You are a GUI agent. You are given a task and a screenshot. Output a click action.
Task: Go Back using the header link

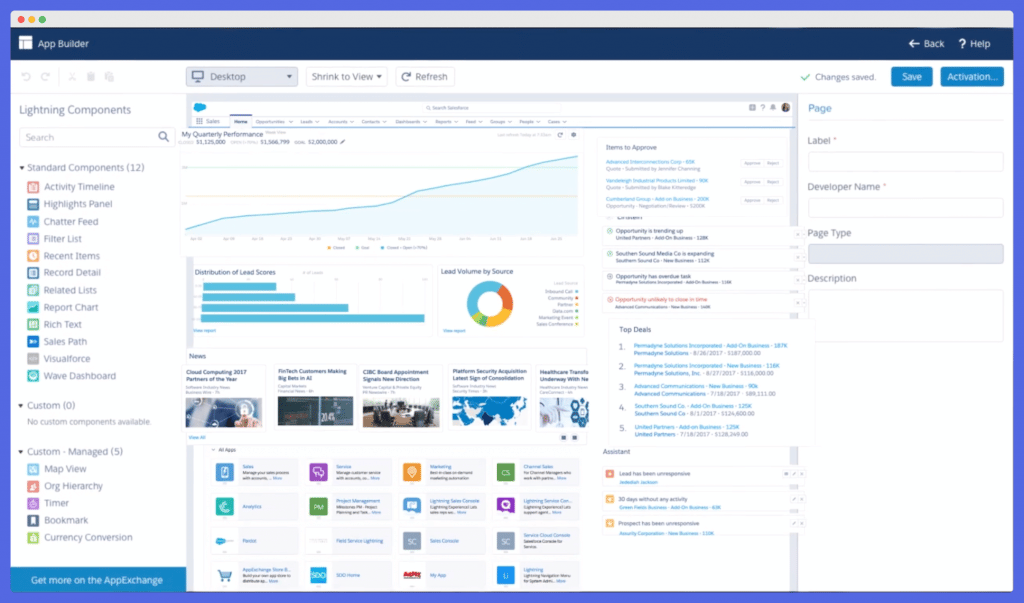[926, 44]
